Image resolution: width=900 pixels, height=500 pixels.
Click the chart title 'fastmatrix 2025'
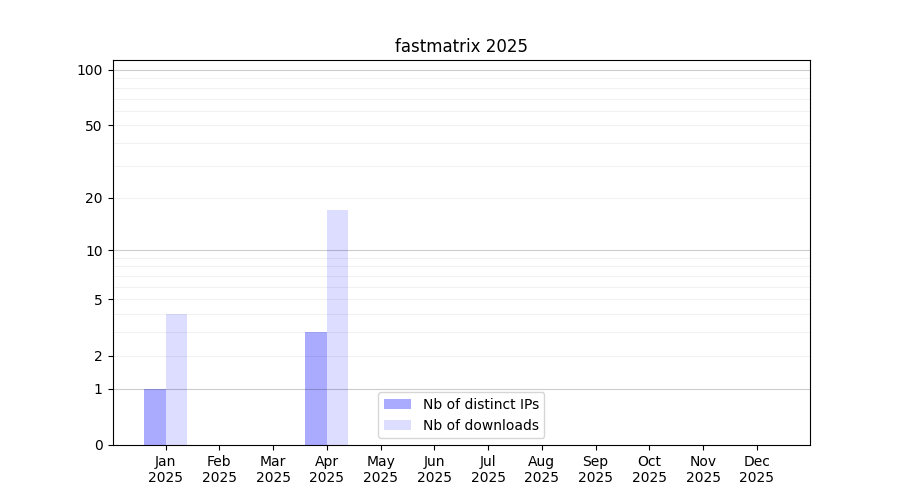pos(461,46)
